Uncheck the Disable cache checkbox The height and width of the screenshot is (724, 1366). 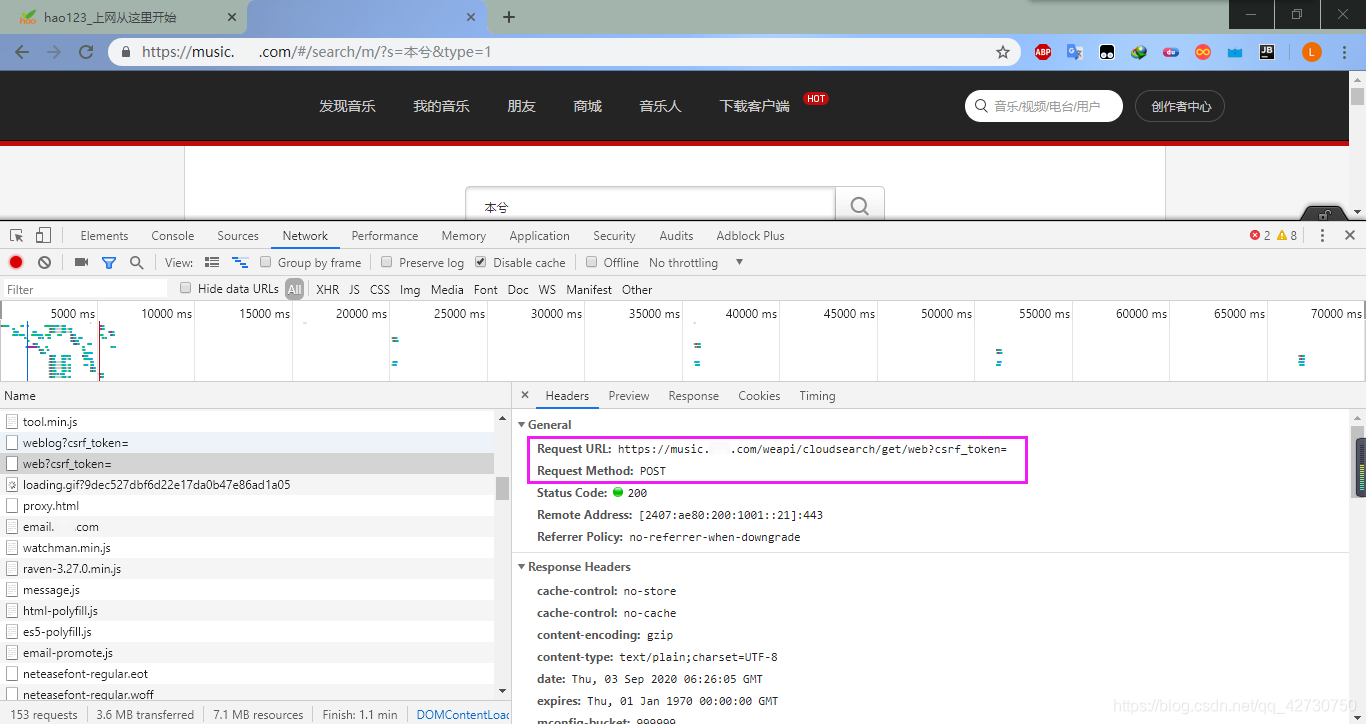[481, 262]
